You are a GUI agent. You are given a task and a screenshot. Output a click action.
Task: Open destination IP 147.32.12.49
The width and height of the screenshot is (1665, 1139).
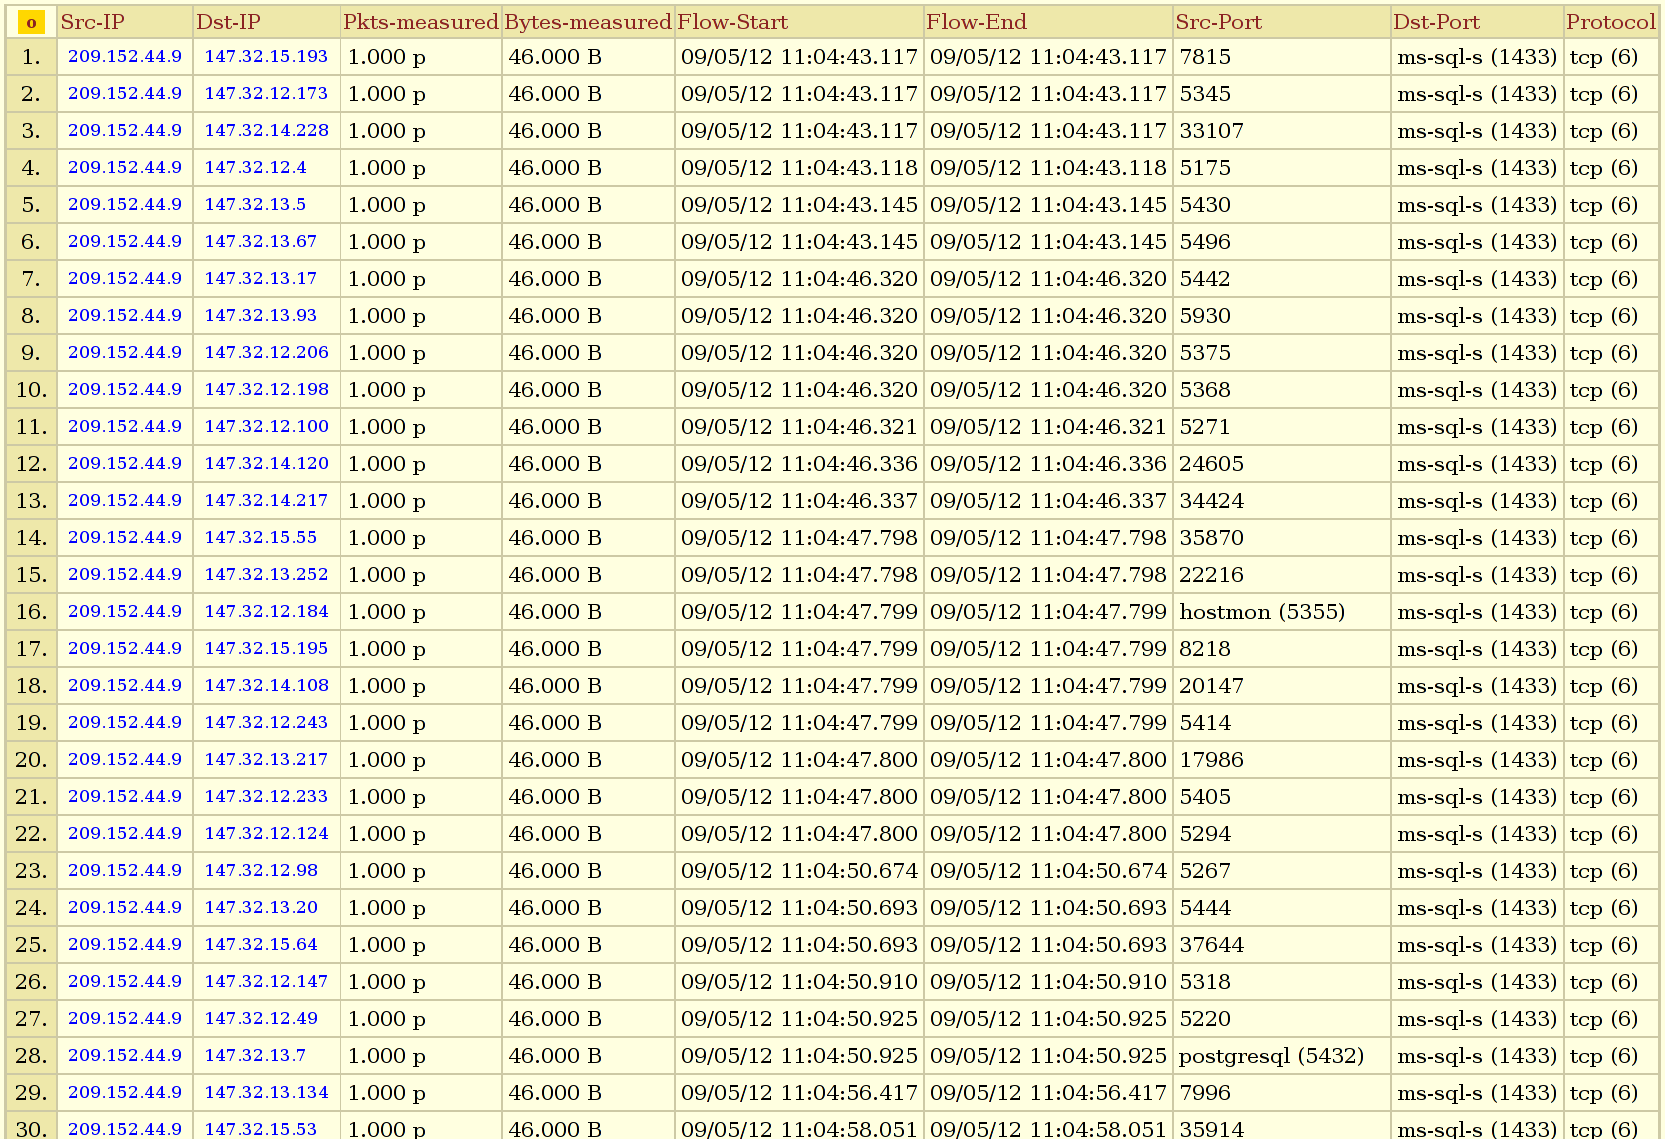[261, 1018]
